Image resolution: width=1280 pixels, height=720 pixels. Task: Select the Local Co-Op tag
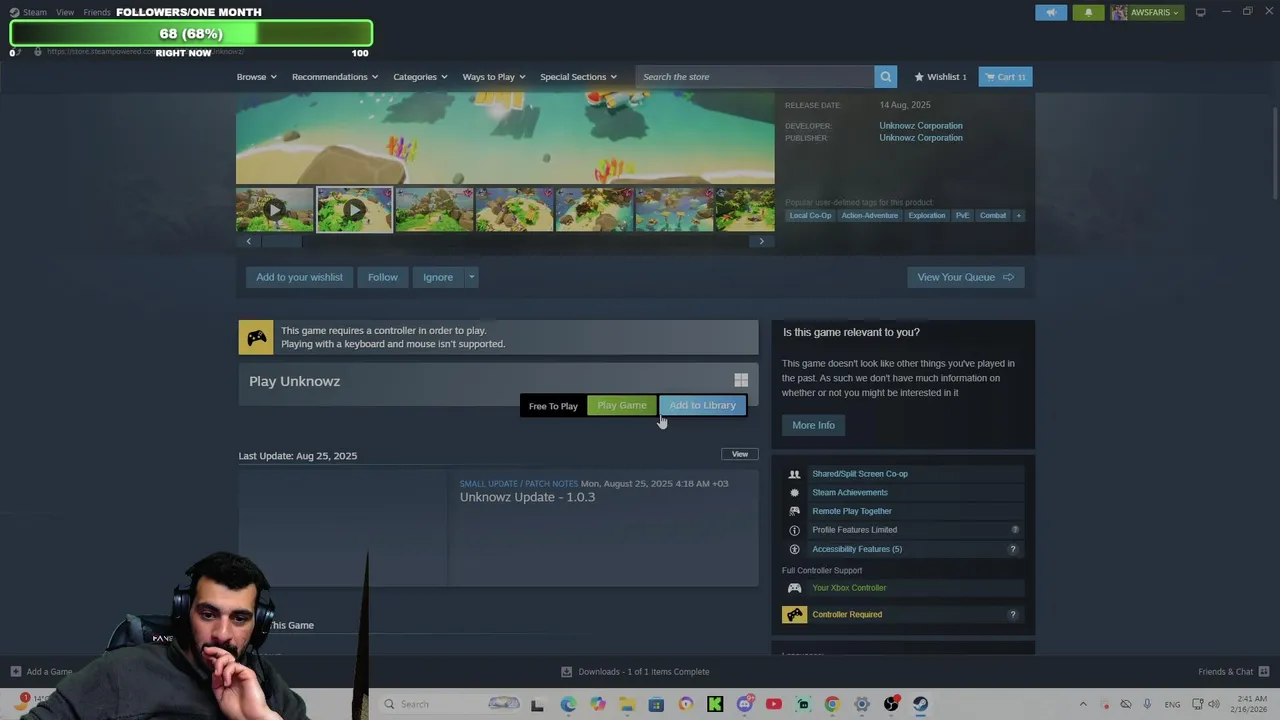pyautogui.click(x=810, y=215)
